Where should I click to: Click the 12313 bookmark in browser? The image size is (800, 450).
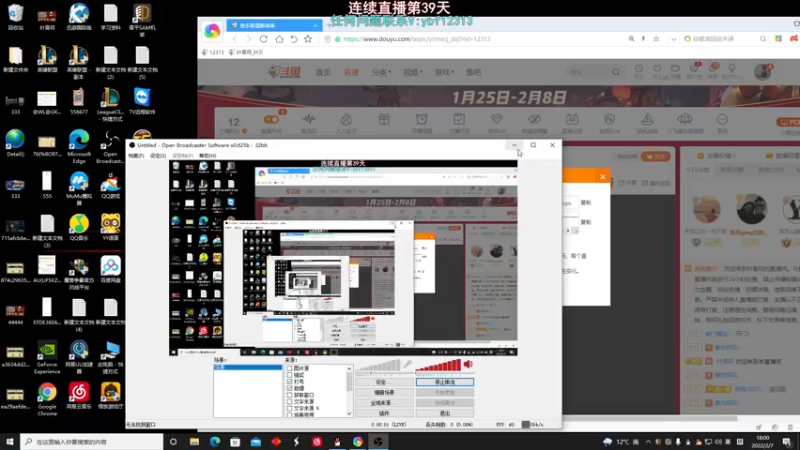coord(213,52)
